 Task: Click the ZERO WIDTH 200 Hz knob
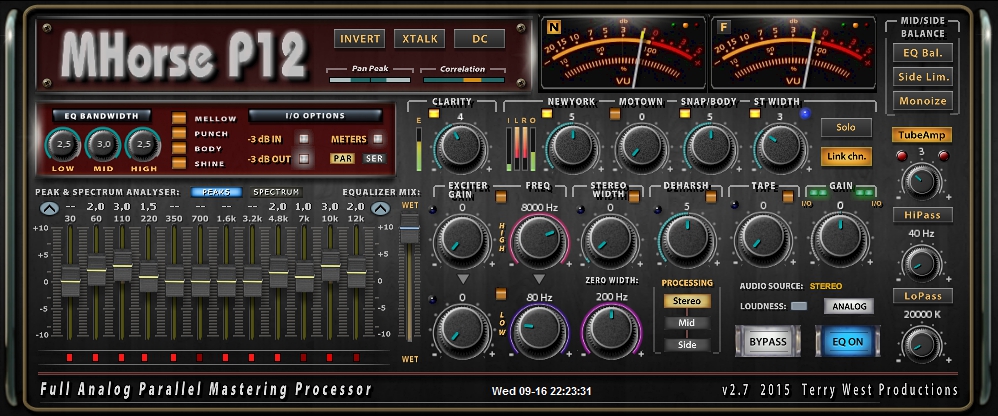click(610, 330)
